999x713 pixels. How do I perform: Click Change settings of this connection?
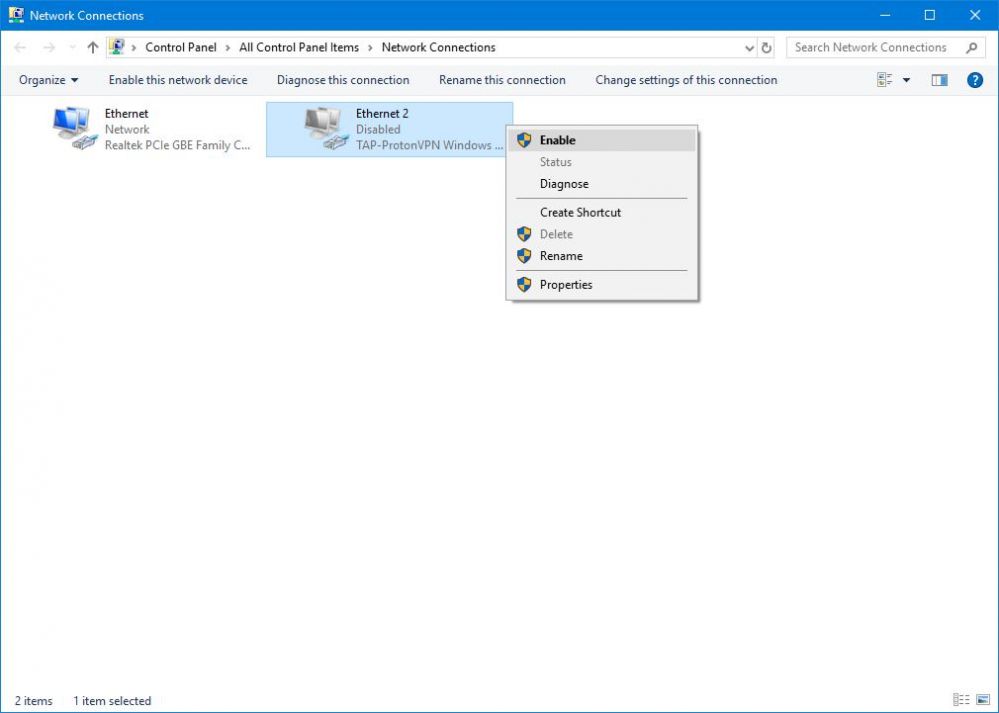(686, 80)
